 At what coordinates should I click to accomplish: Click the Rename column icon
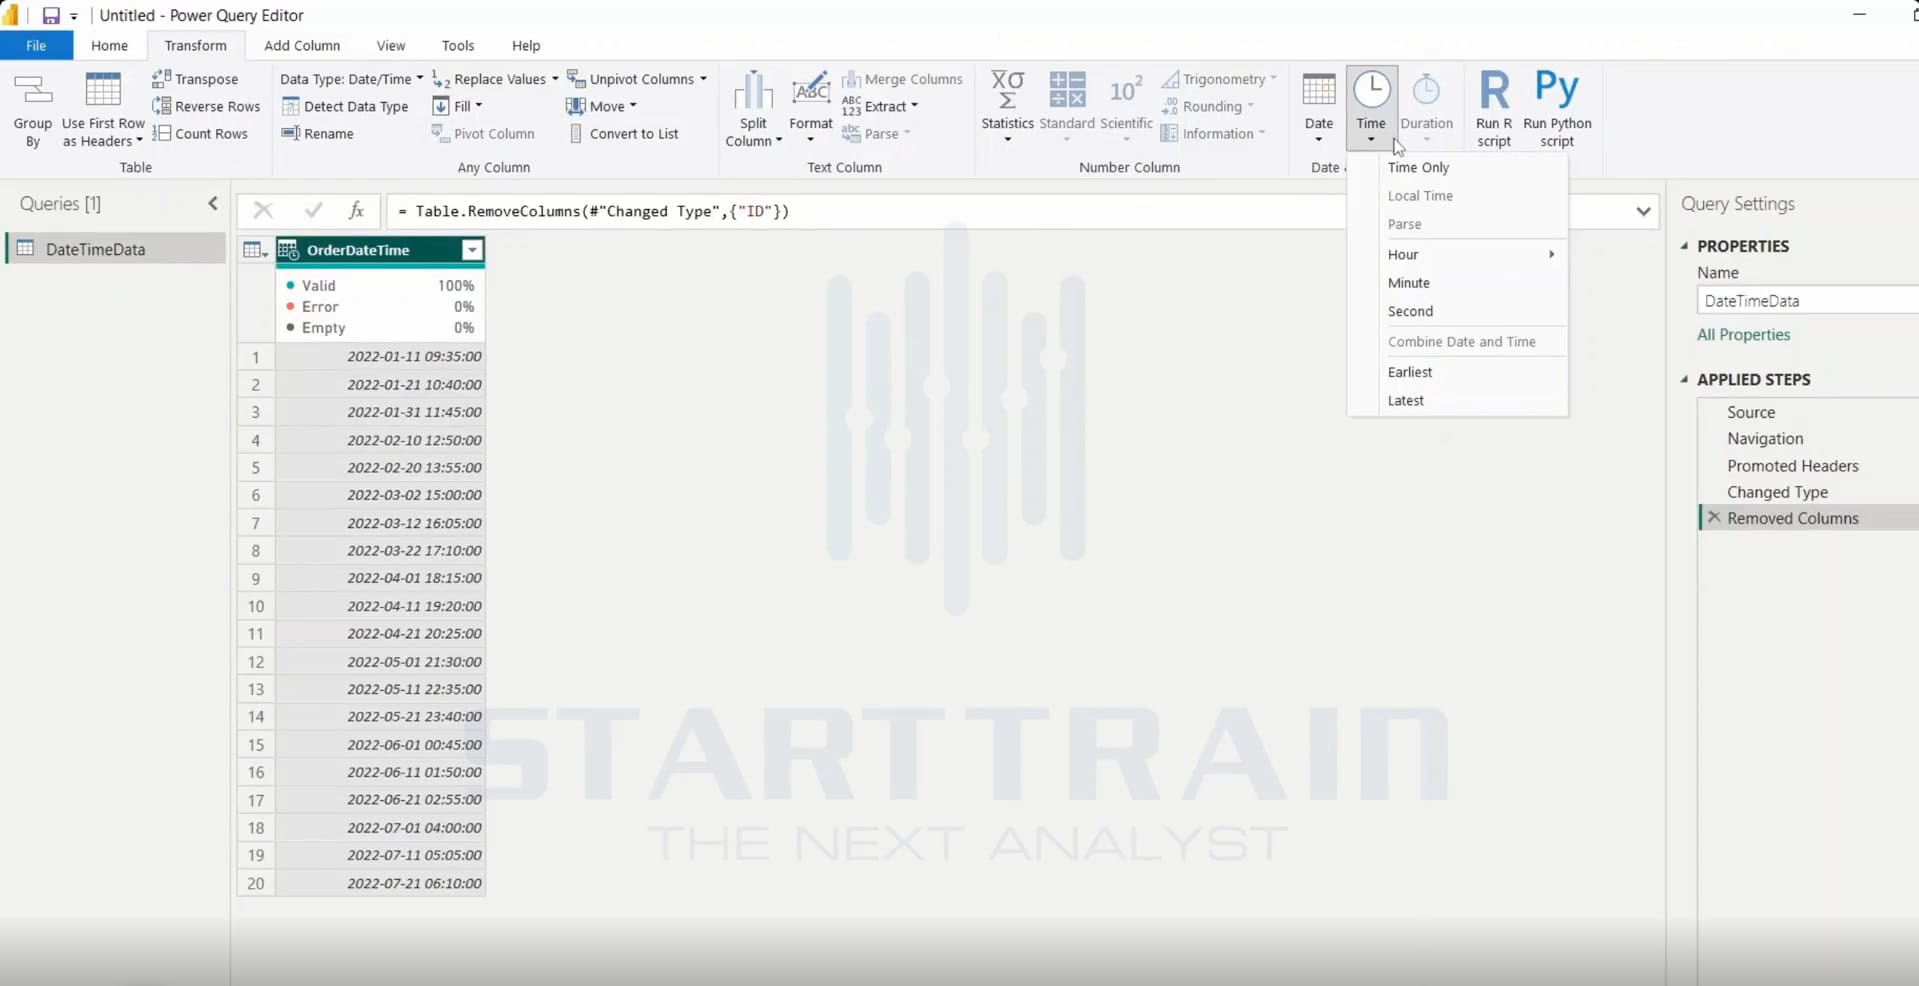tap(291, 133)
